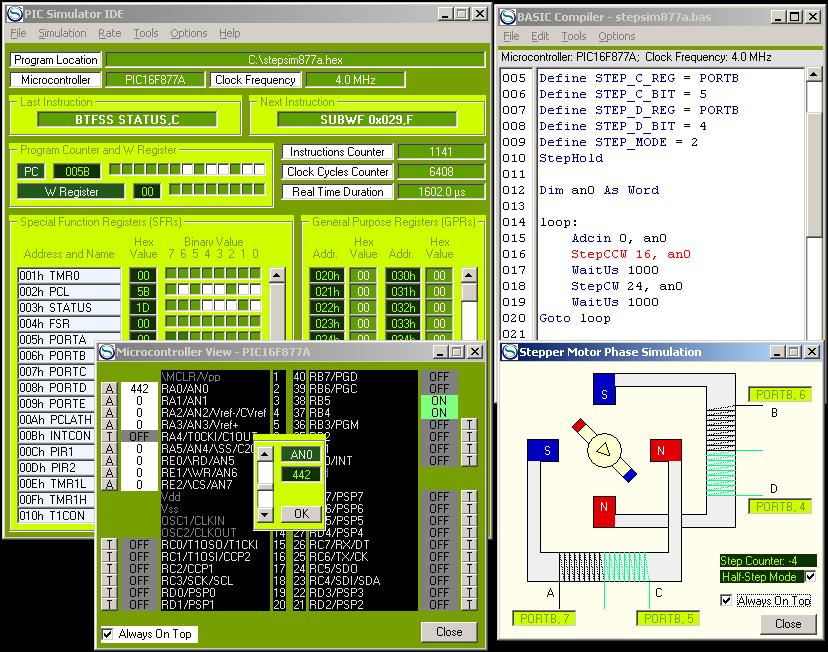This screenshot has width=828, height=652.
Task: Click the 020h general purpose register address
Action: coord(327,276)
